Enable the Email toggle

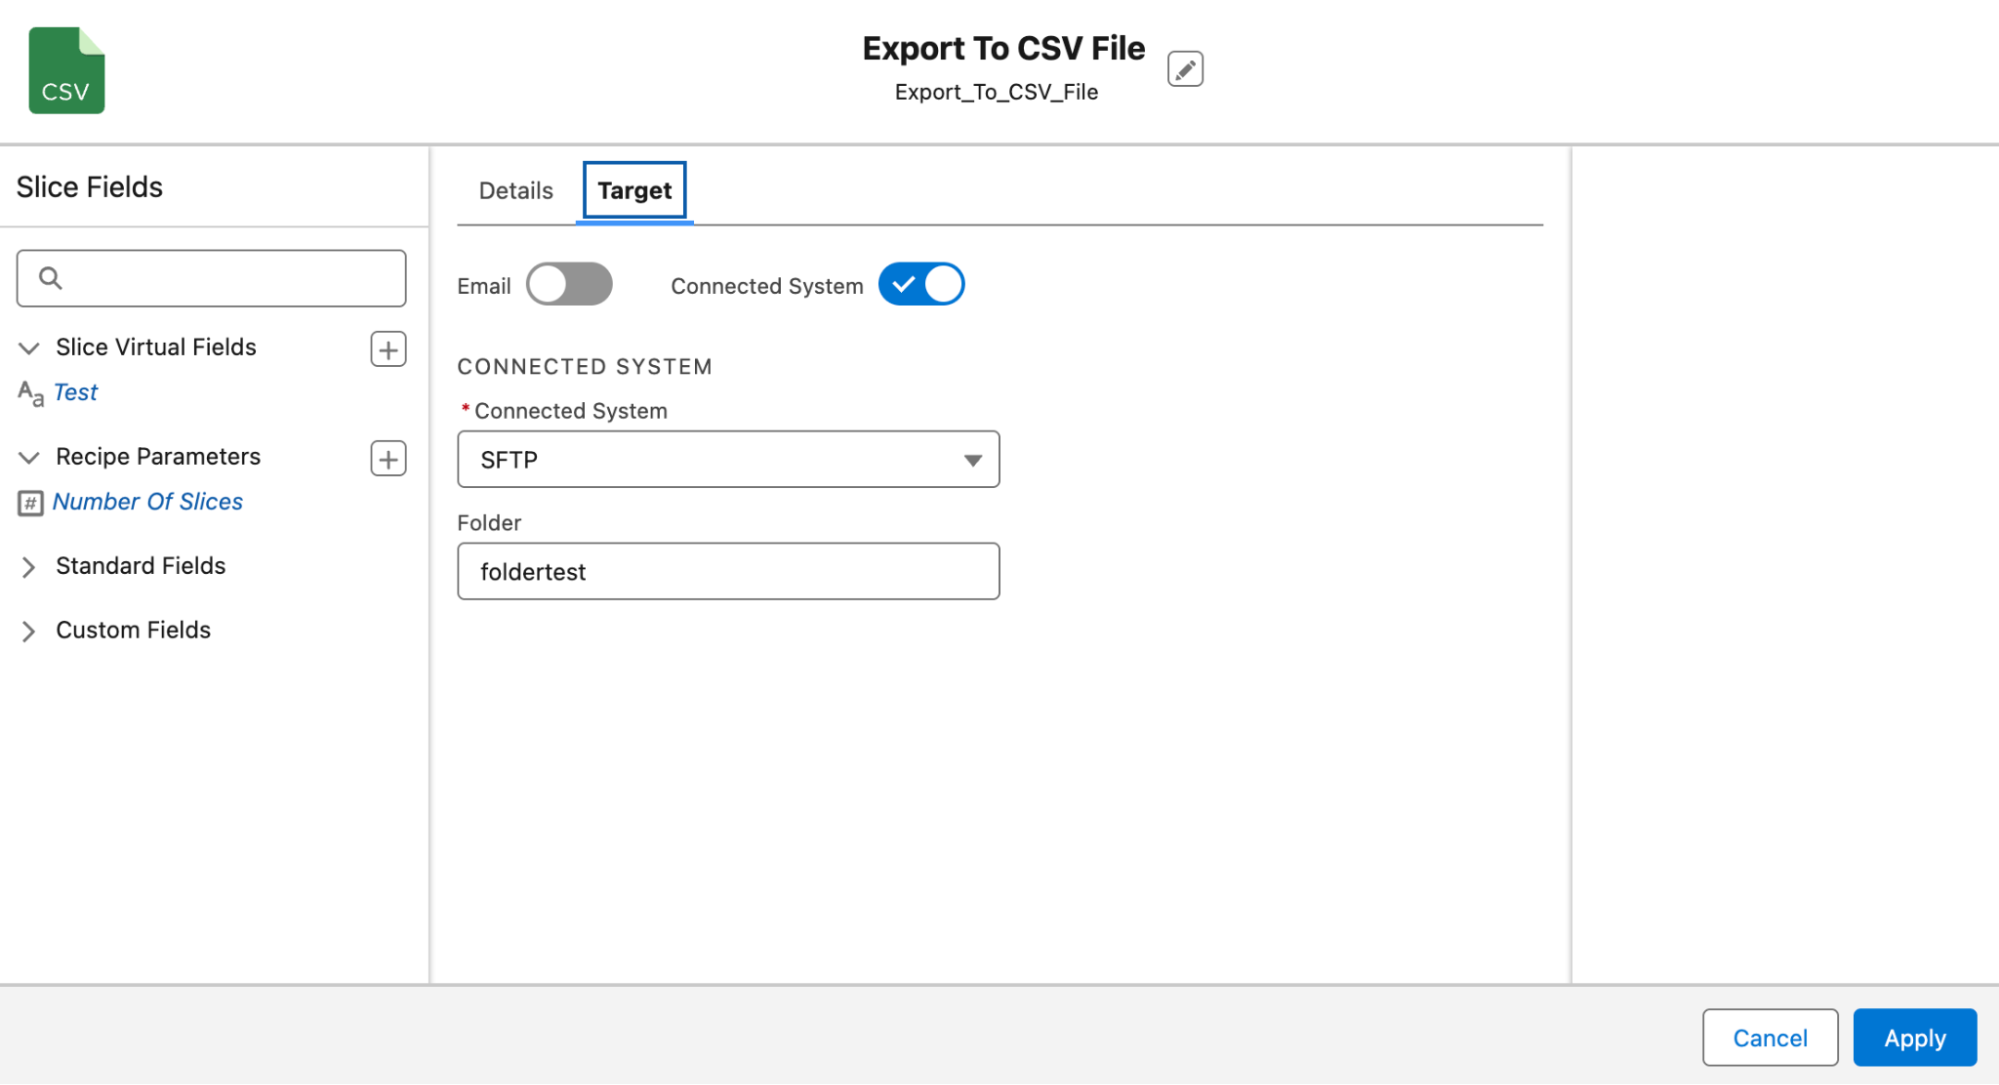569,285
